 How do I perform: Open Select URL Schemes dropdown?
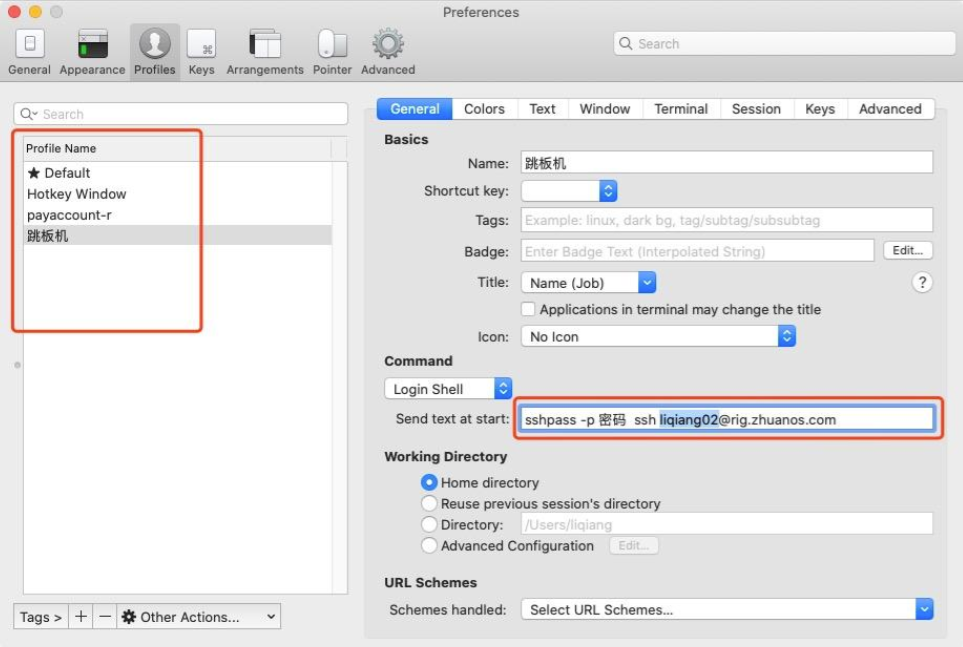click(x=727, y=610)
